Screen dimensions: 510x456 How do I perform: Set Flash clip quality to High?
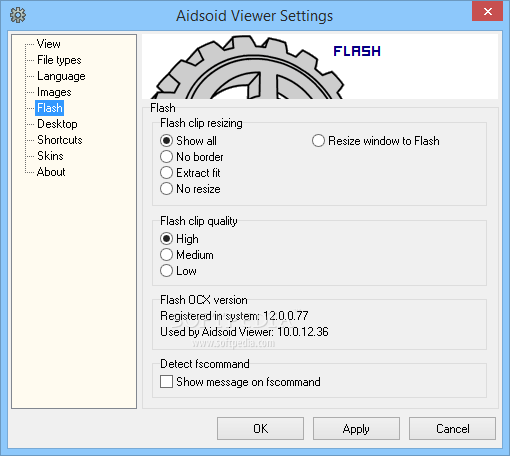click(x=179, y=239)
